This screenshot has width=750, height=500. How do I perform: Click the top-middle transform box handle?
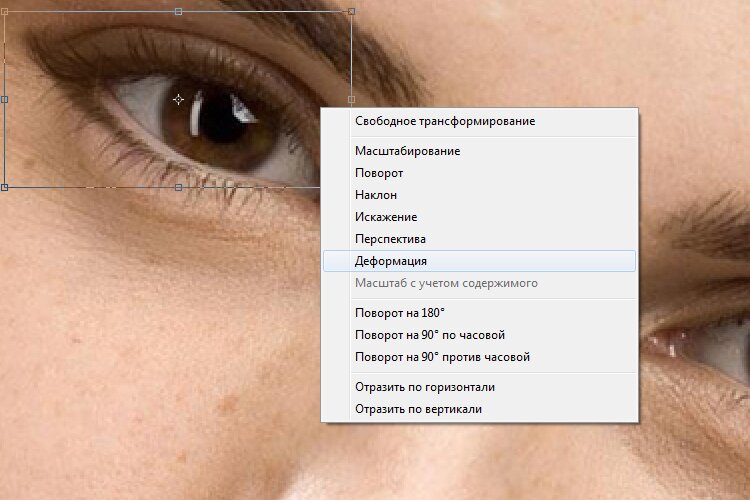point(178,11)
